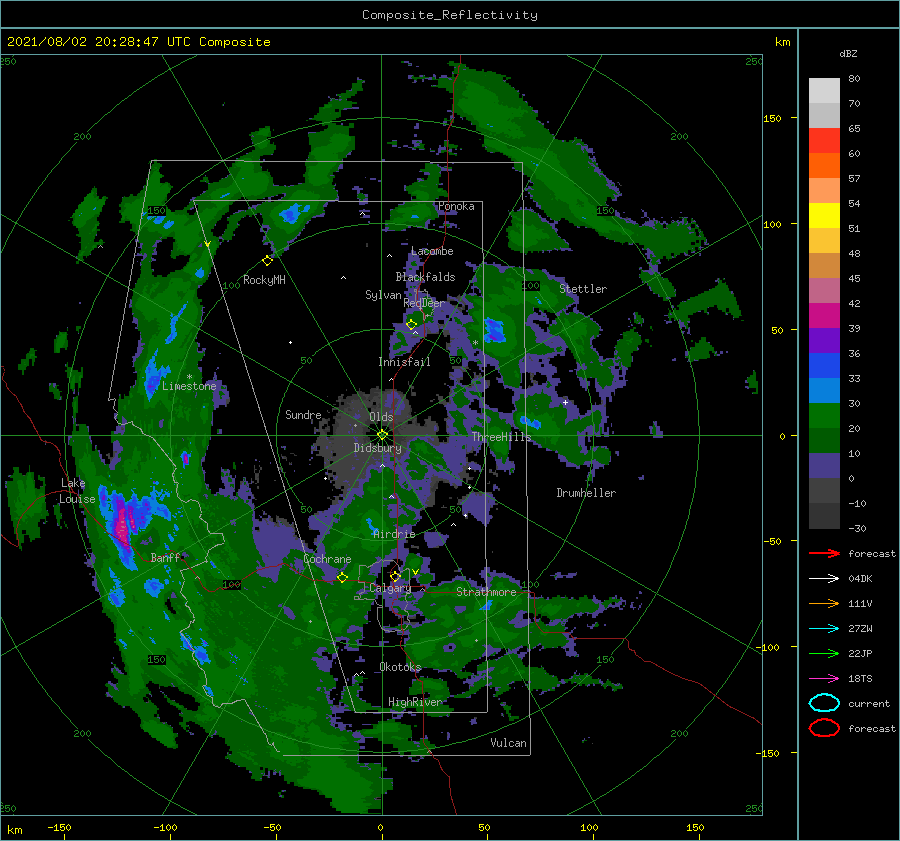This screenshot has width=900, height=841.
Task: Click the 70 dBZ light gray swatch
Action: [824, 115]
